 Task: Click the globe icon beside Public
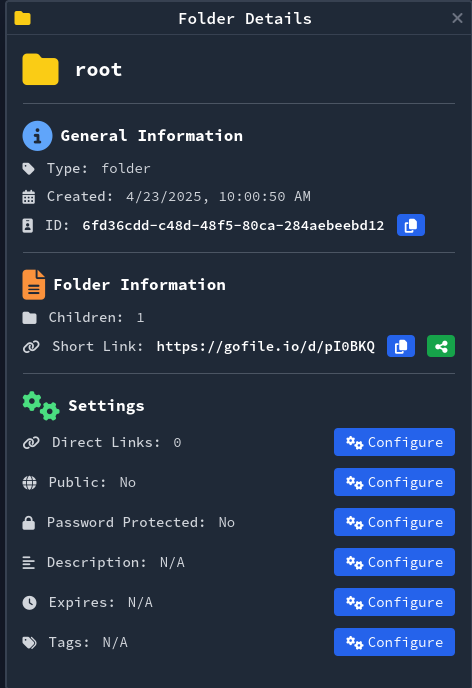pyautogui.click(x=29, y=482)
